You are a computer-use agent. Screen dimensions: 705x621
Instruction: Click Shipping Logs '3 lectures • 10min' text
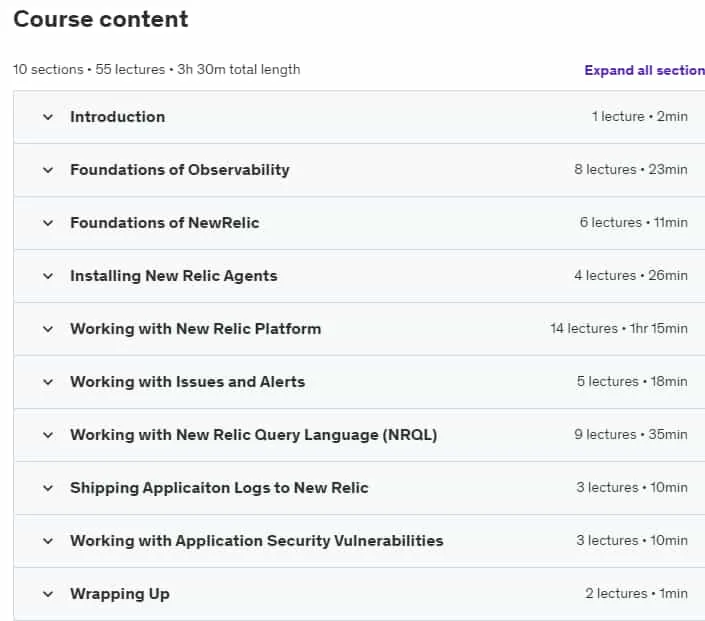(x=632, y=488)
